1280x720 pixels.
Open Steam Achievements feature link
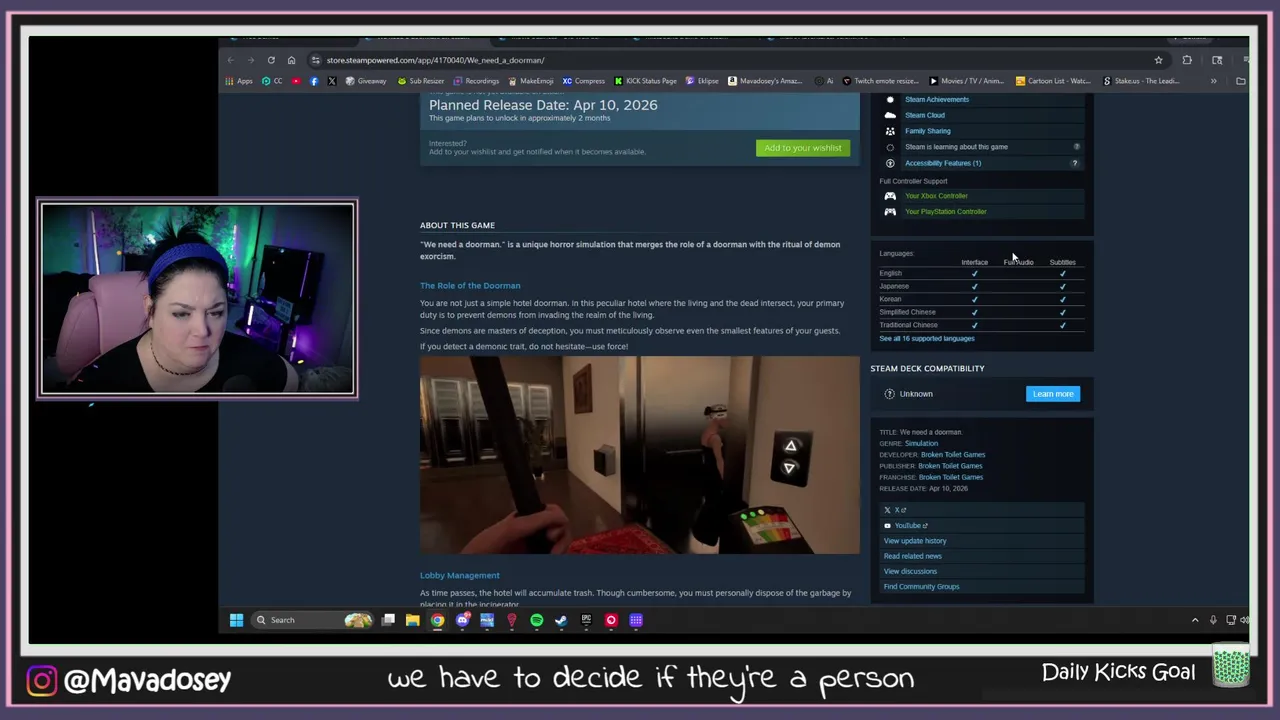[x=937, y=99]
